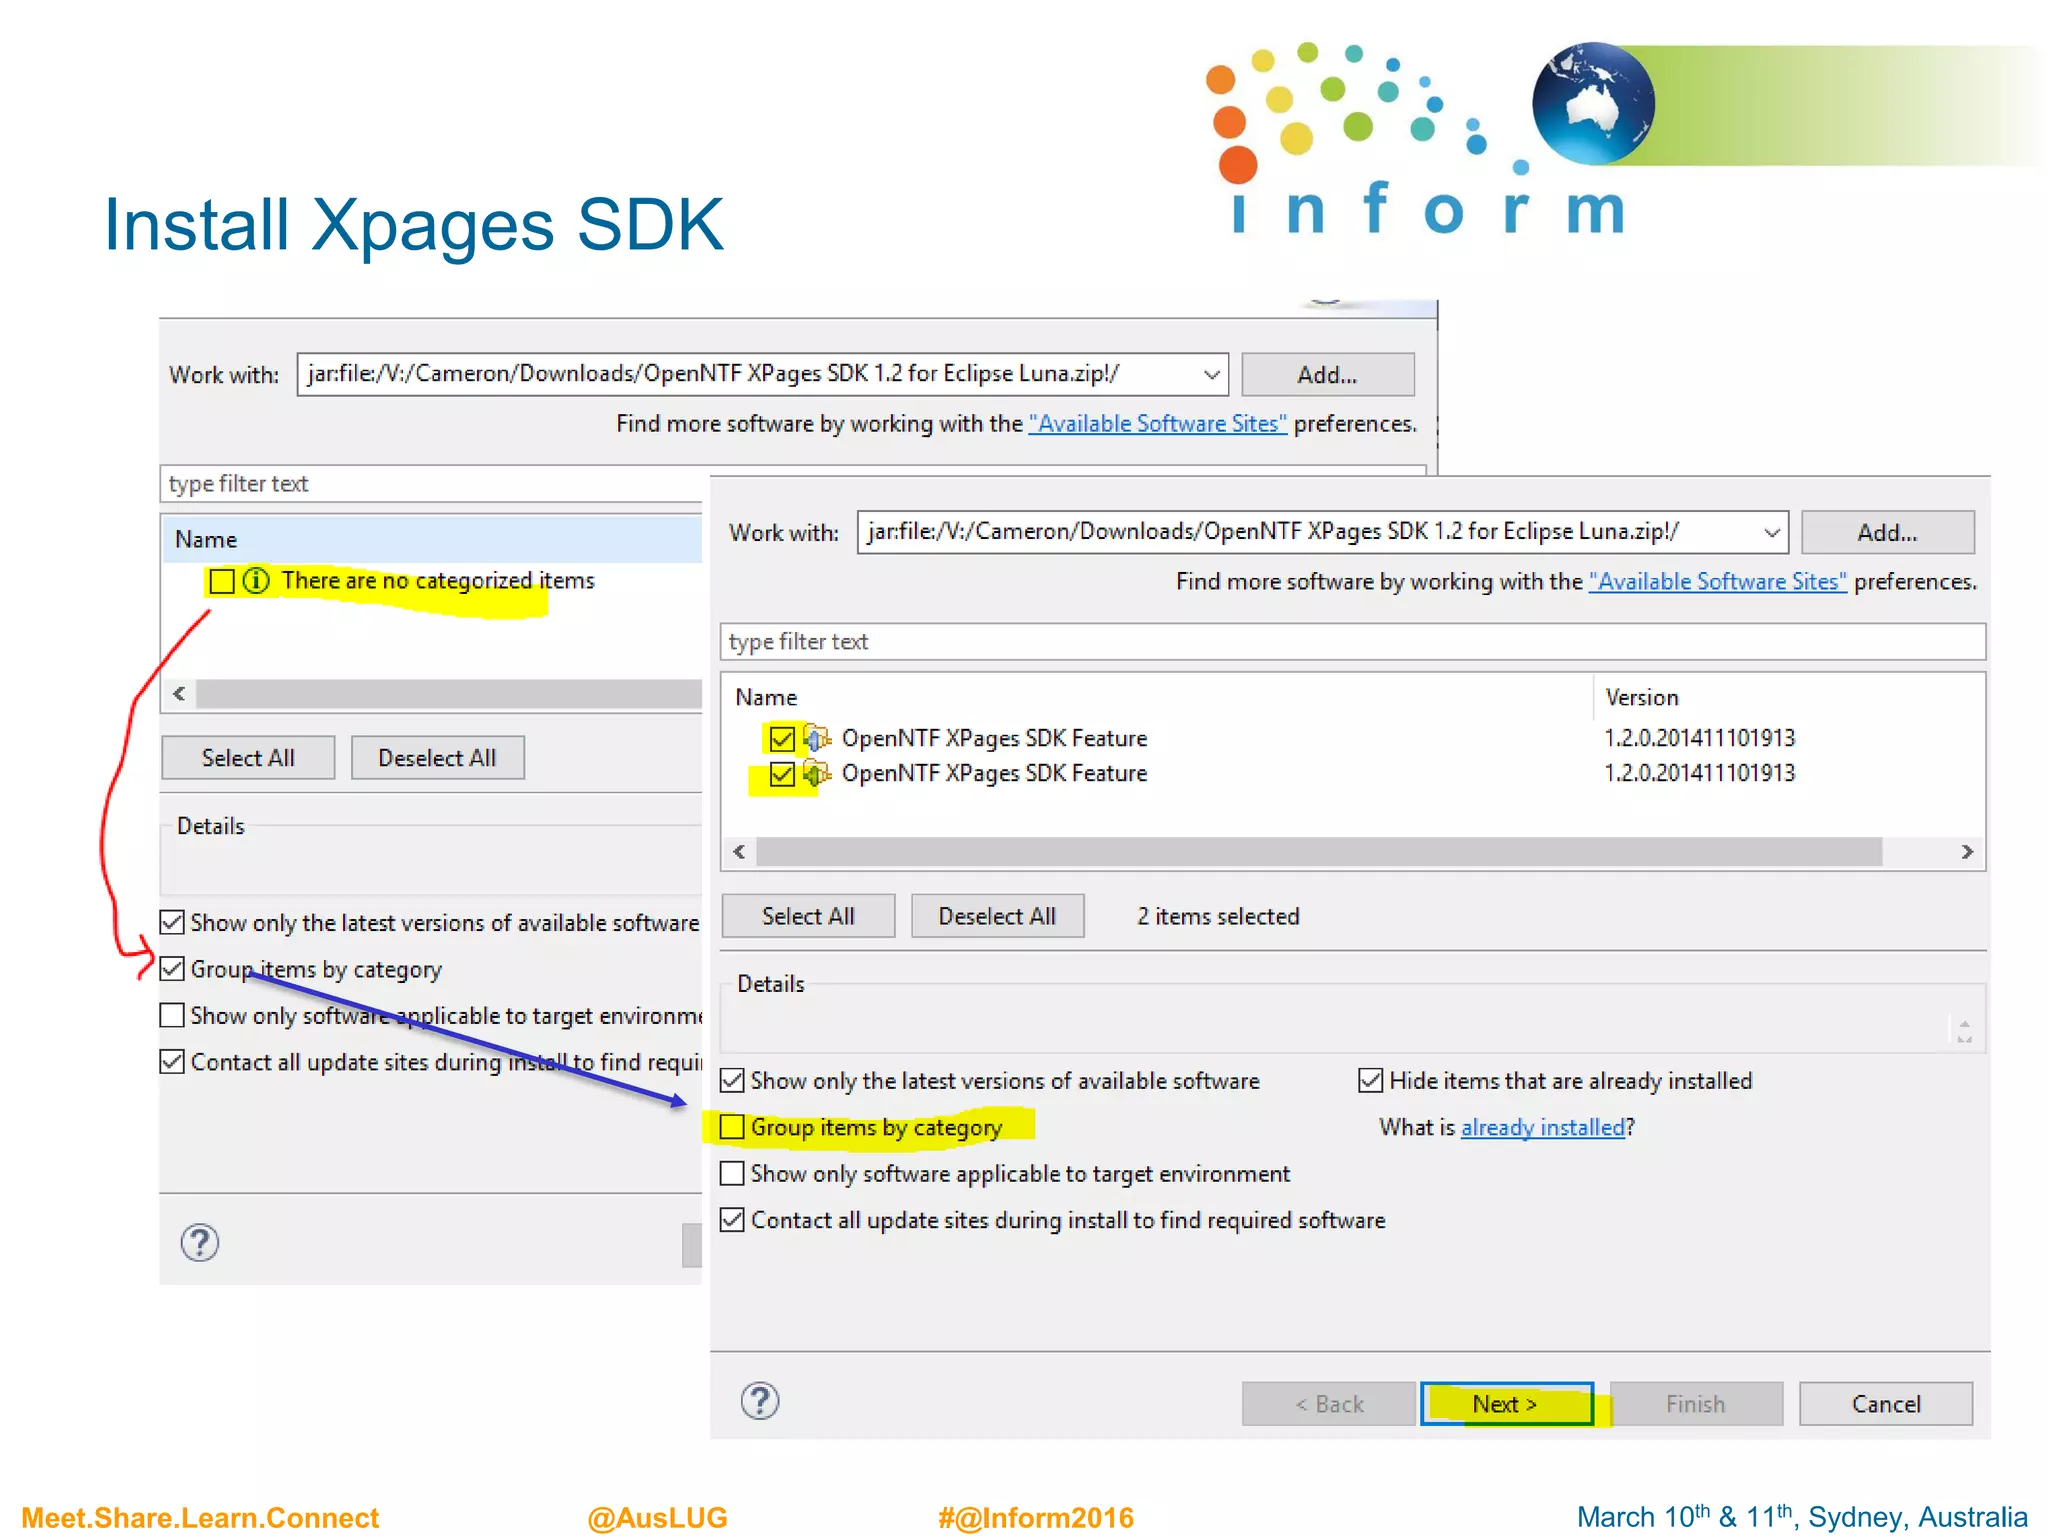Uncheck the first OpenNTF XPages SDK Feature checkbox

(782, 738)
